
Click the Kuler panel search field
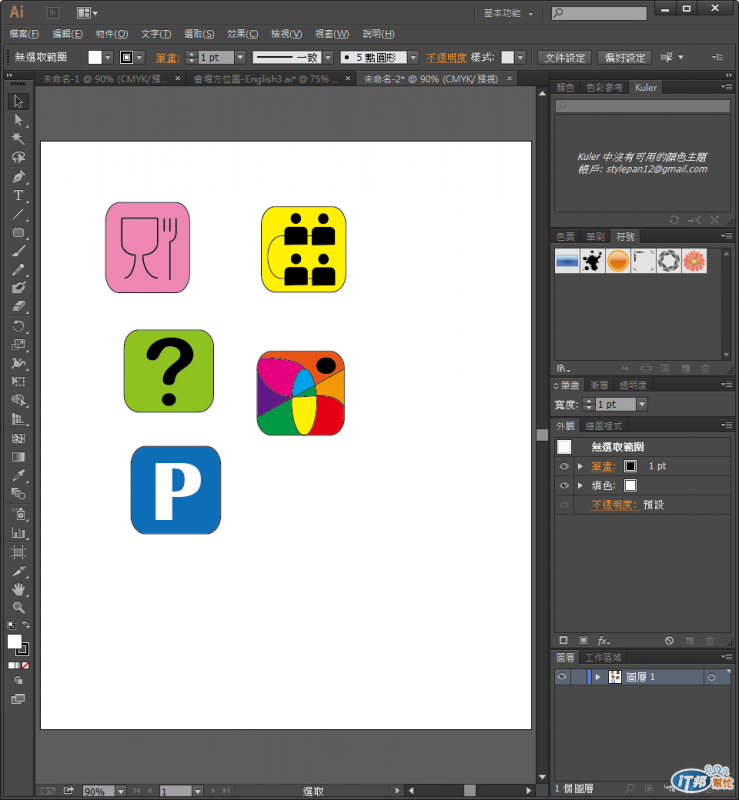coord(643,106)
